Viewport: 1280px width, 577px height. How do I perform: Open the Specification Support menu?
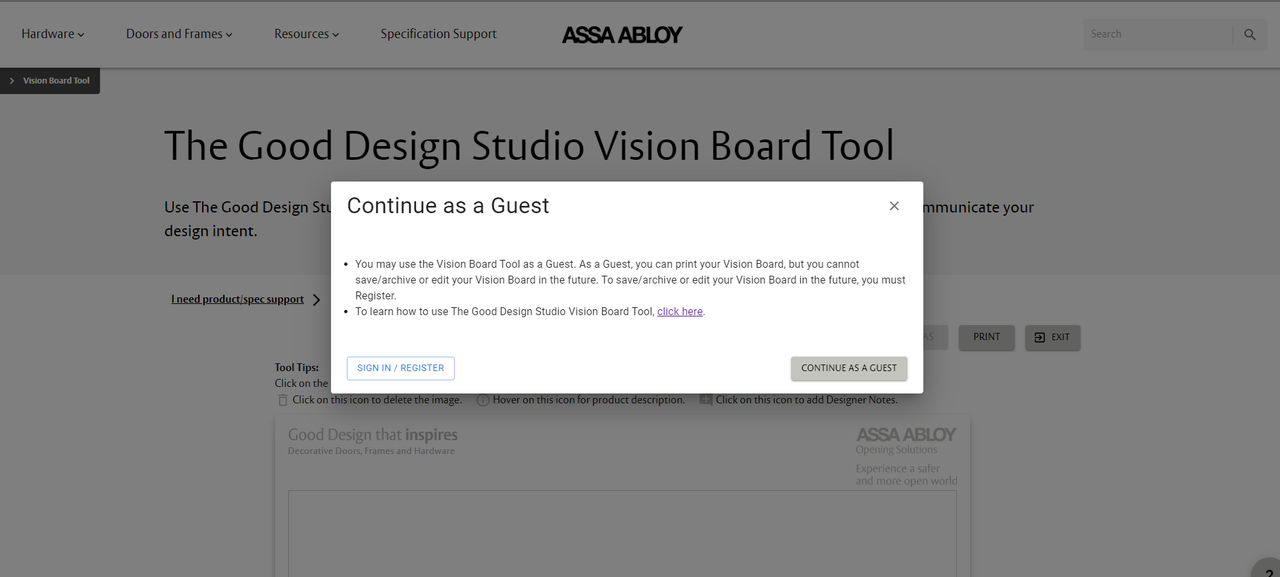point(438,33)
